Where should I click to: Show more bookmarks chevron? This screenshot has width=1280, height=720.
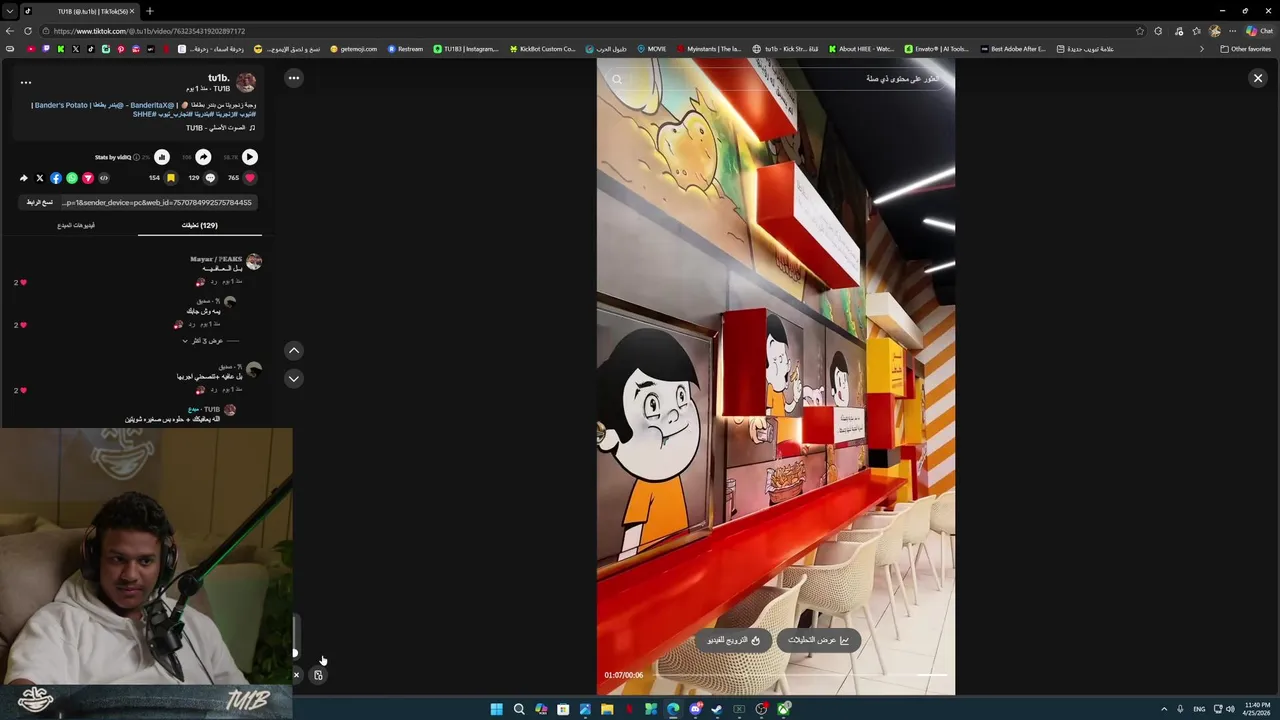[x=1202, y=49]
